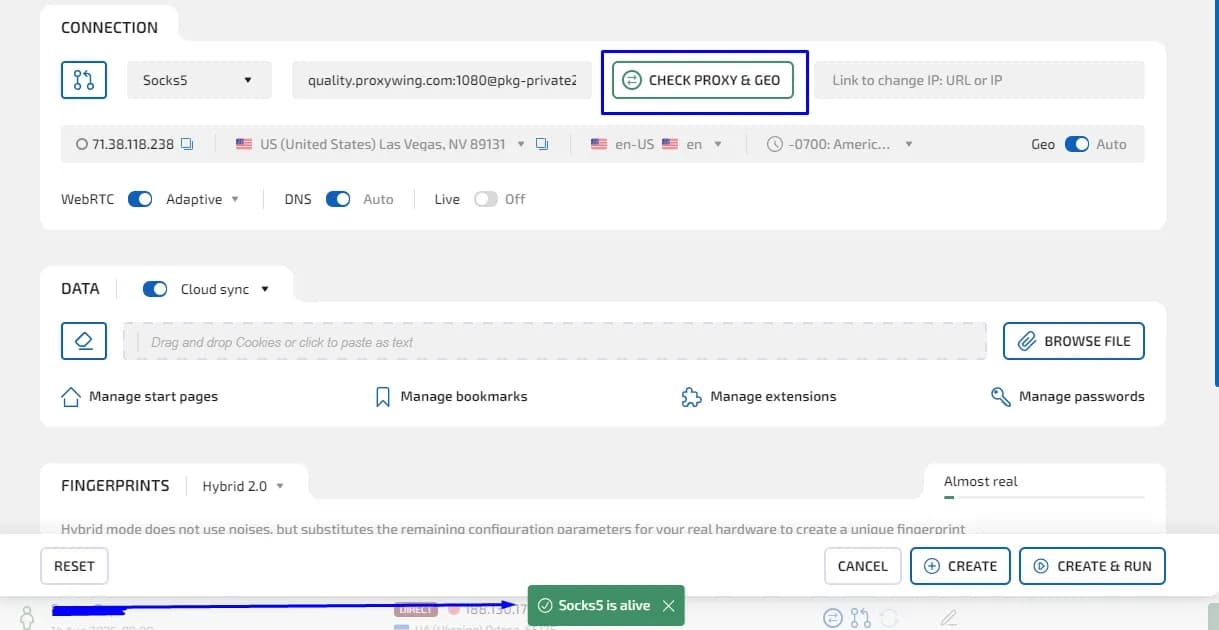Disable the WebRTC toggle
This screenshot has width=1219, height=630.
tap(139, 199)
